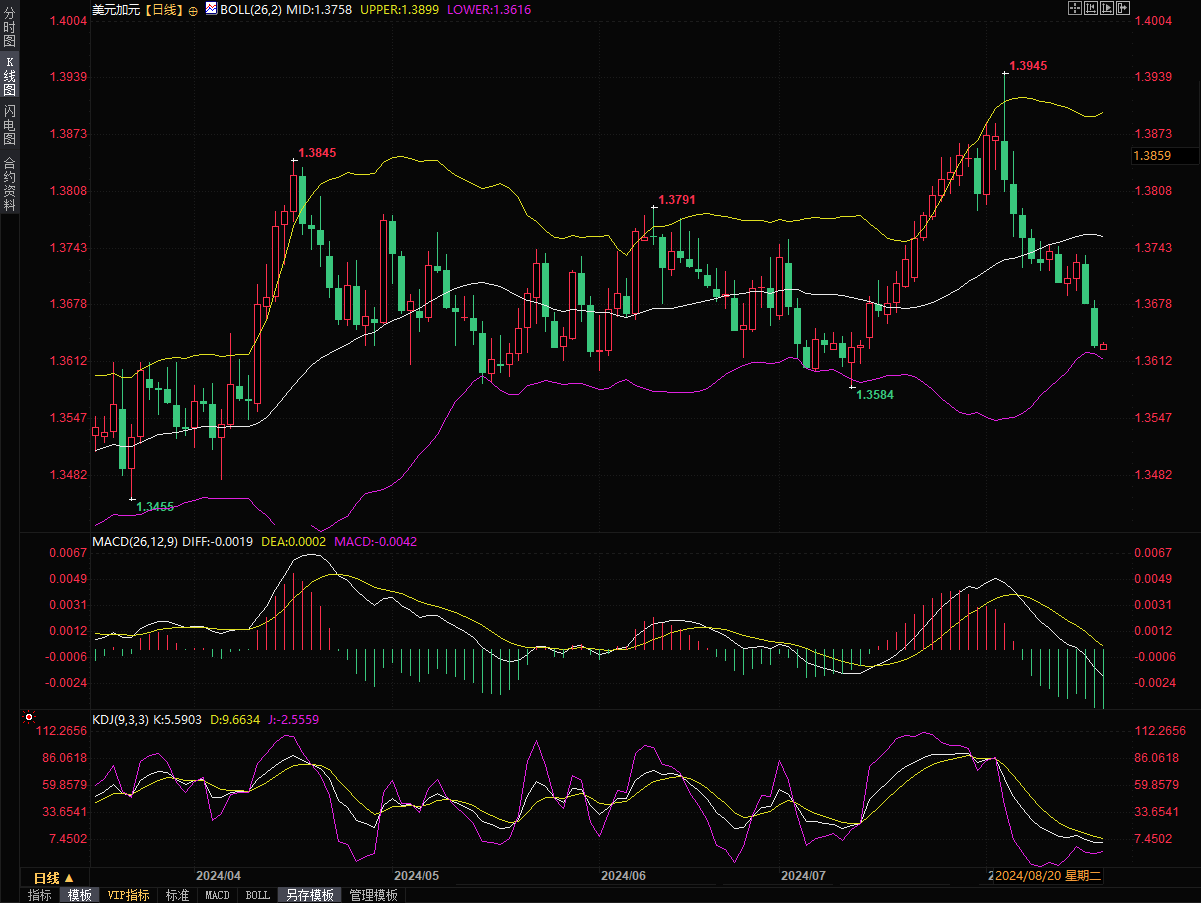The width and height of the screenshot is (1201, 903).
Task: Open the 合约资料 side tab
Action: coord(9,184)
